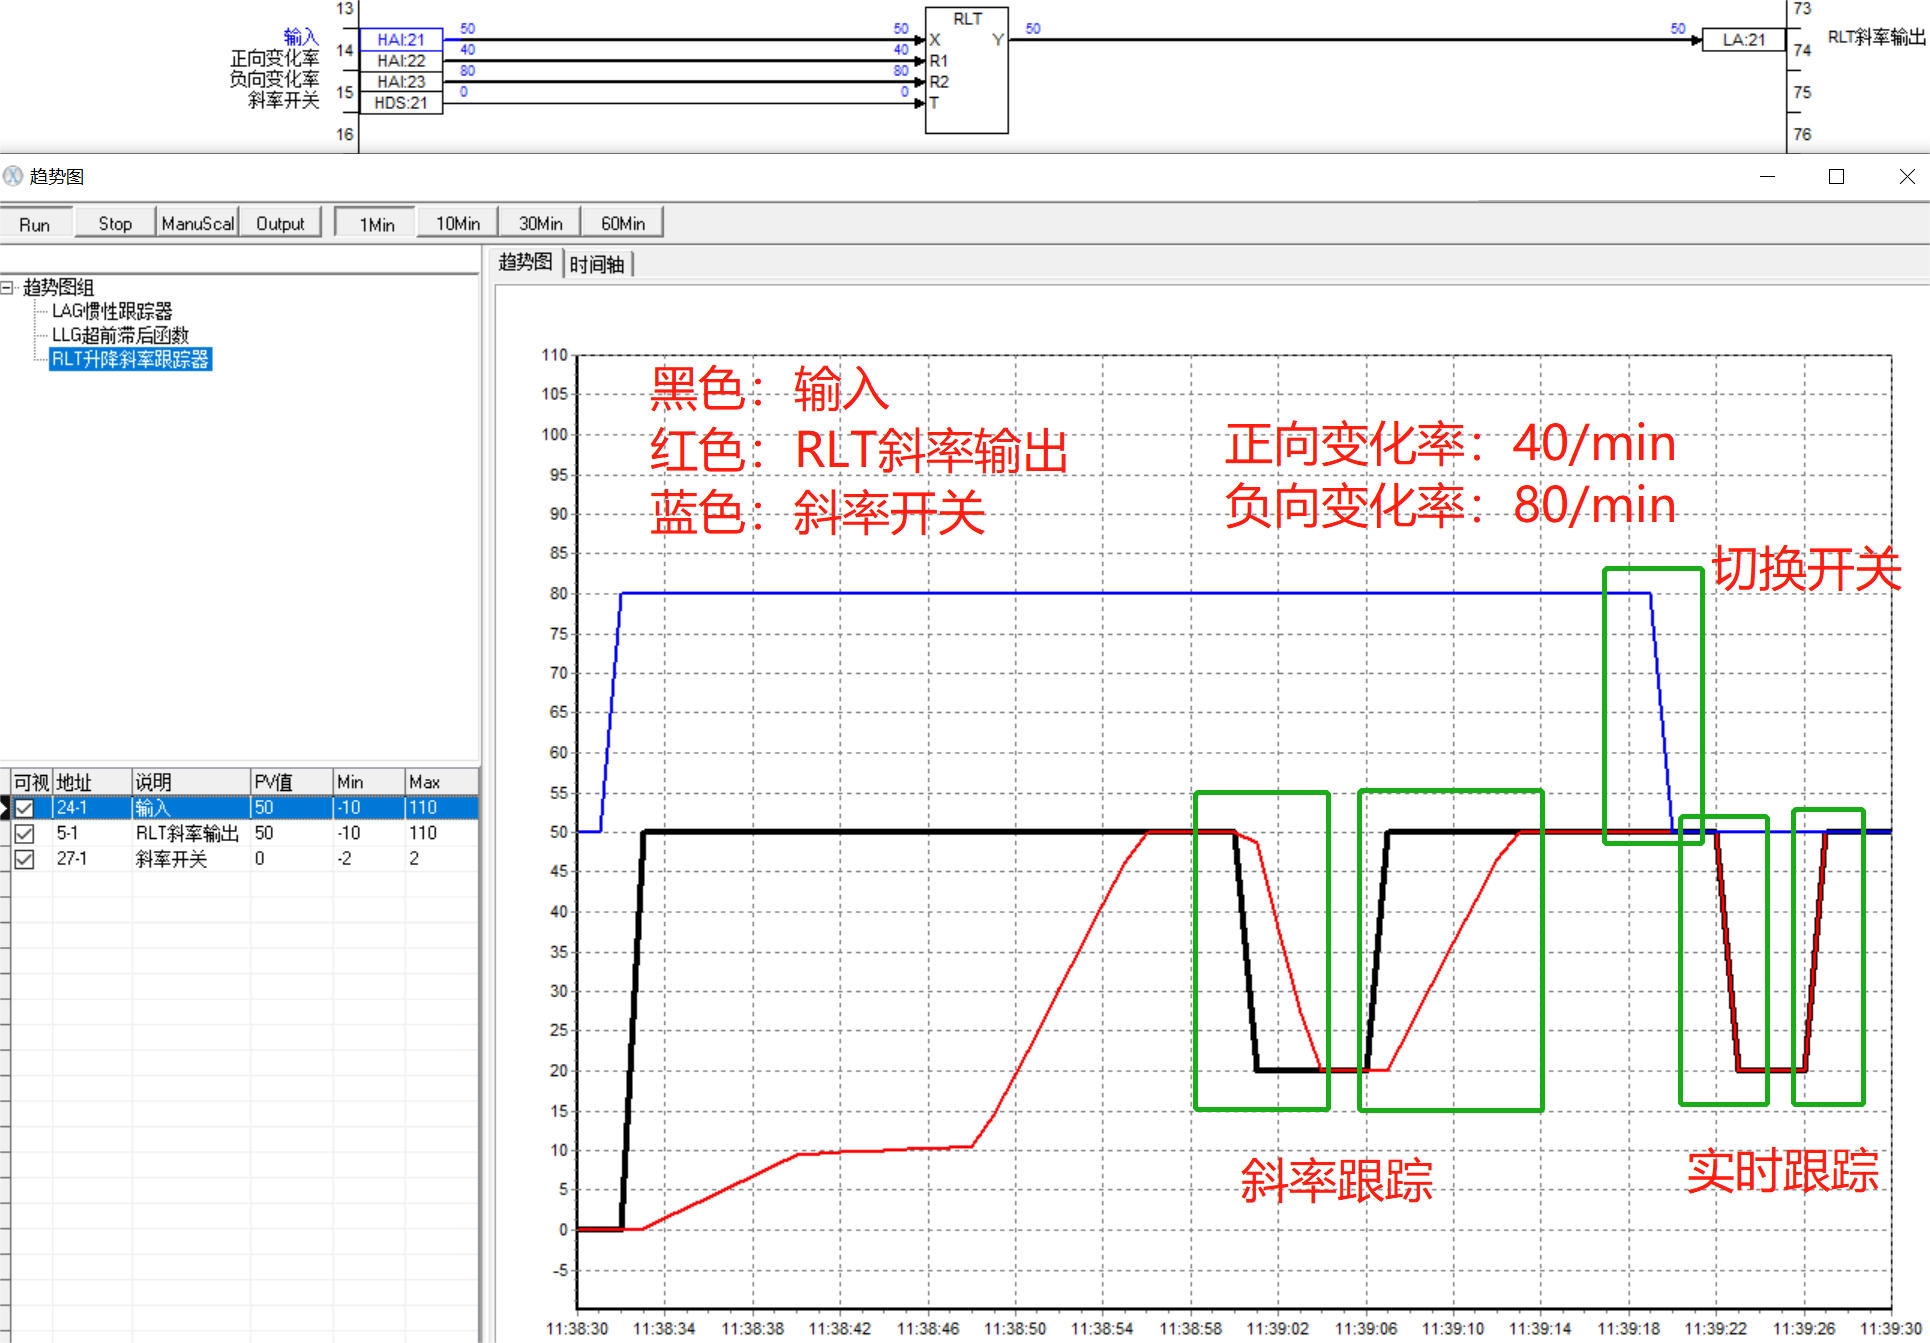Image resolution: width=1930 pixels, height=1343 pixels.
Task: Click the ManuScal toolbar button
Action: pos(197,224)
